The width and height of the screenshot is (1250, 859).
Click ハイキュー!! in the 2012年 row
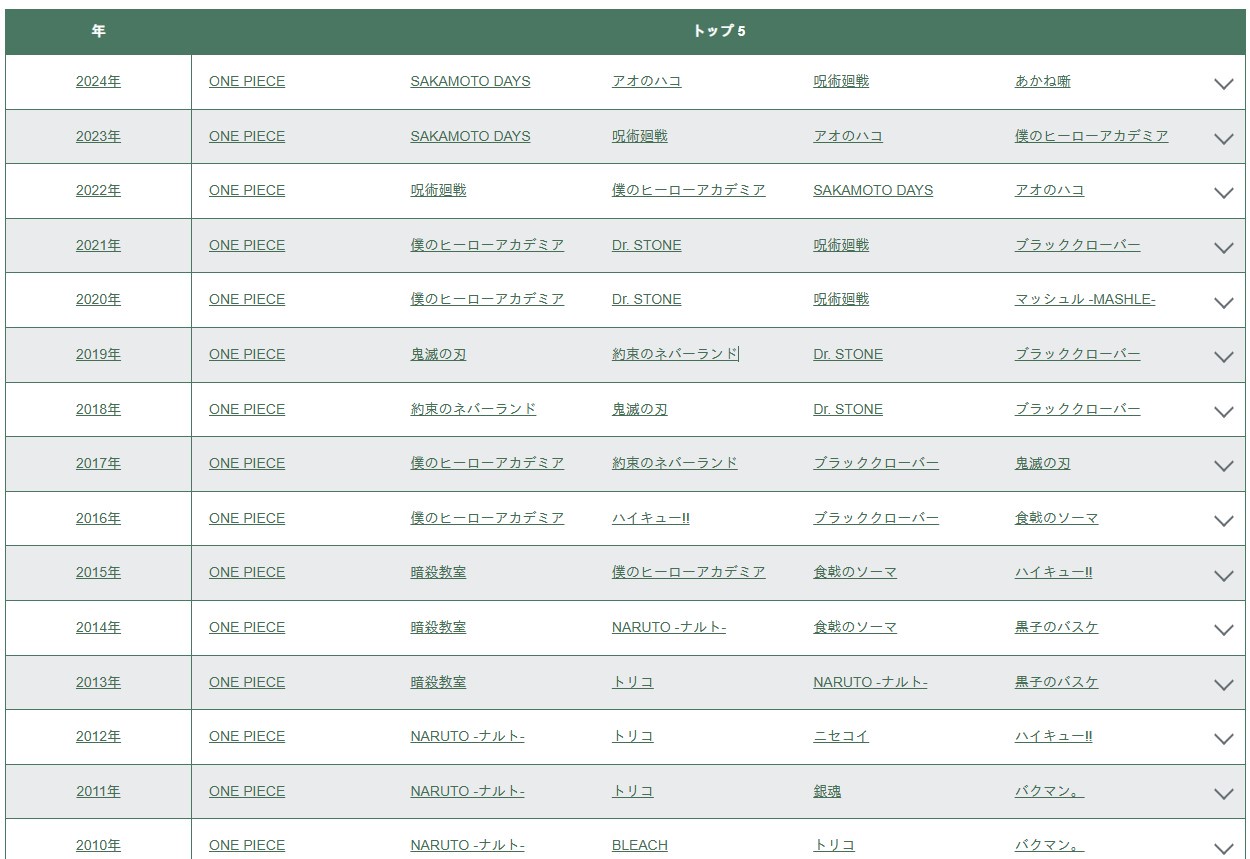[x=1054, y=736]
